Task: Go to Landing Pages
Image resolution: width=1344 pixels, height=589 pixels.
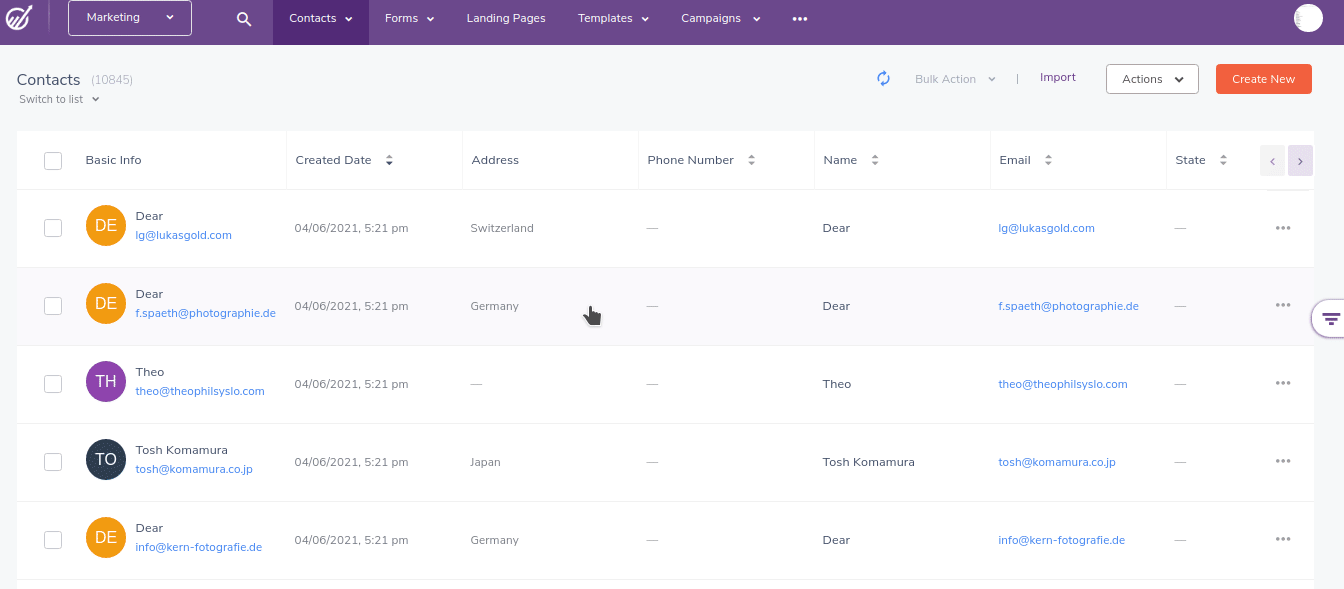Action: point(506,19)
